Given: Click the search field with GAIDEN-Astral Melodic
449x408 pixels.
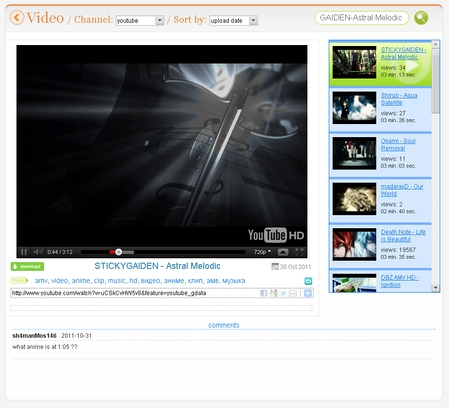Looking at the screenshot, I should 362,18.
